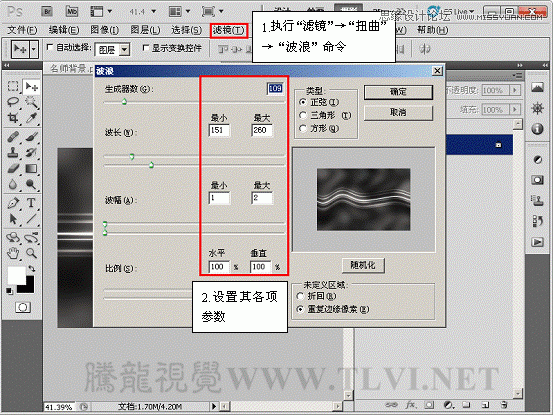Image resolution: width=553 pixels, height=415 pixels.
Task: Launch Bridge from the application bar
Action: (47, 11)
